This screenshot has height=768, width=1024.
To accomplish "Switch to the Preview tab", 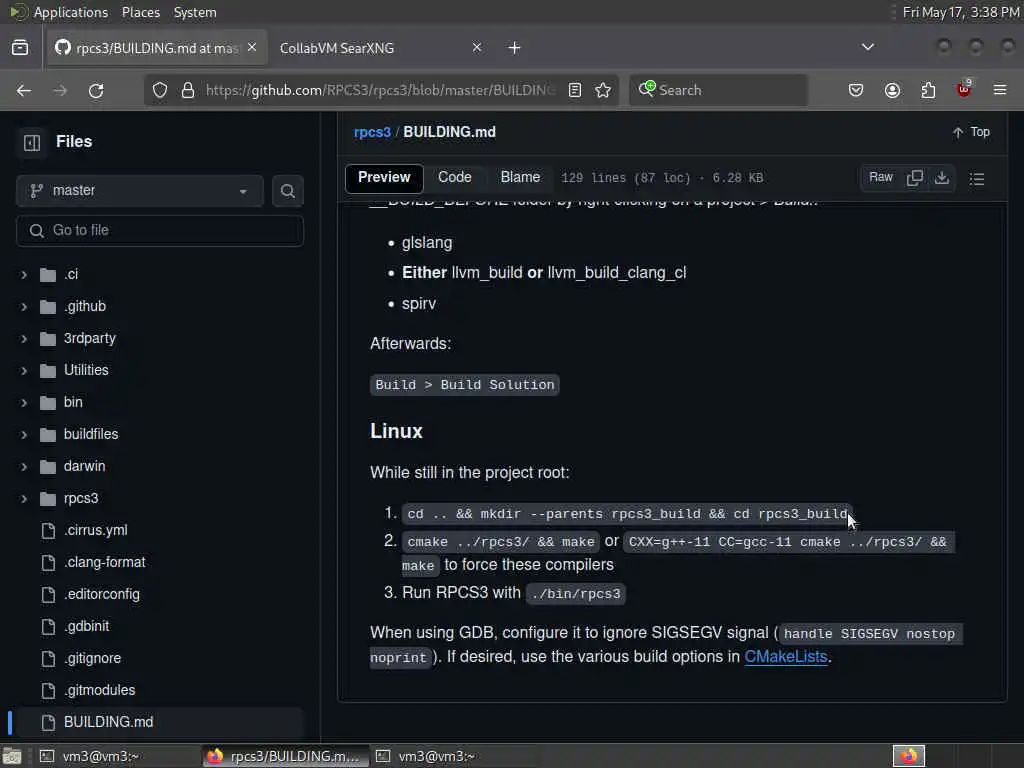I will click(x=384, y=178).
